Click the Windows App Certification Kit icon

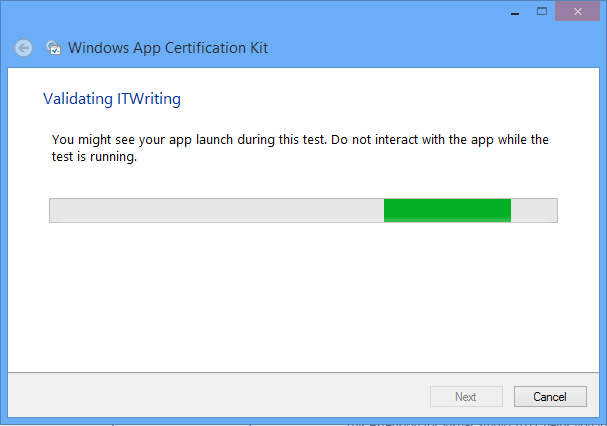53,48
